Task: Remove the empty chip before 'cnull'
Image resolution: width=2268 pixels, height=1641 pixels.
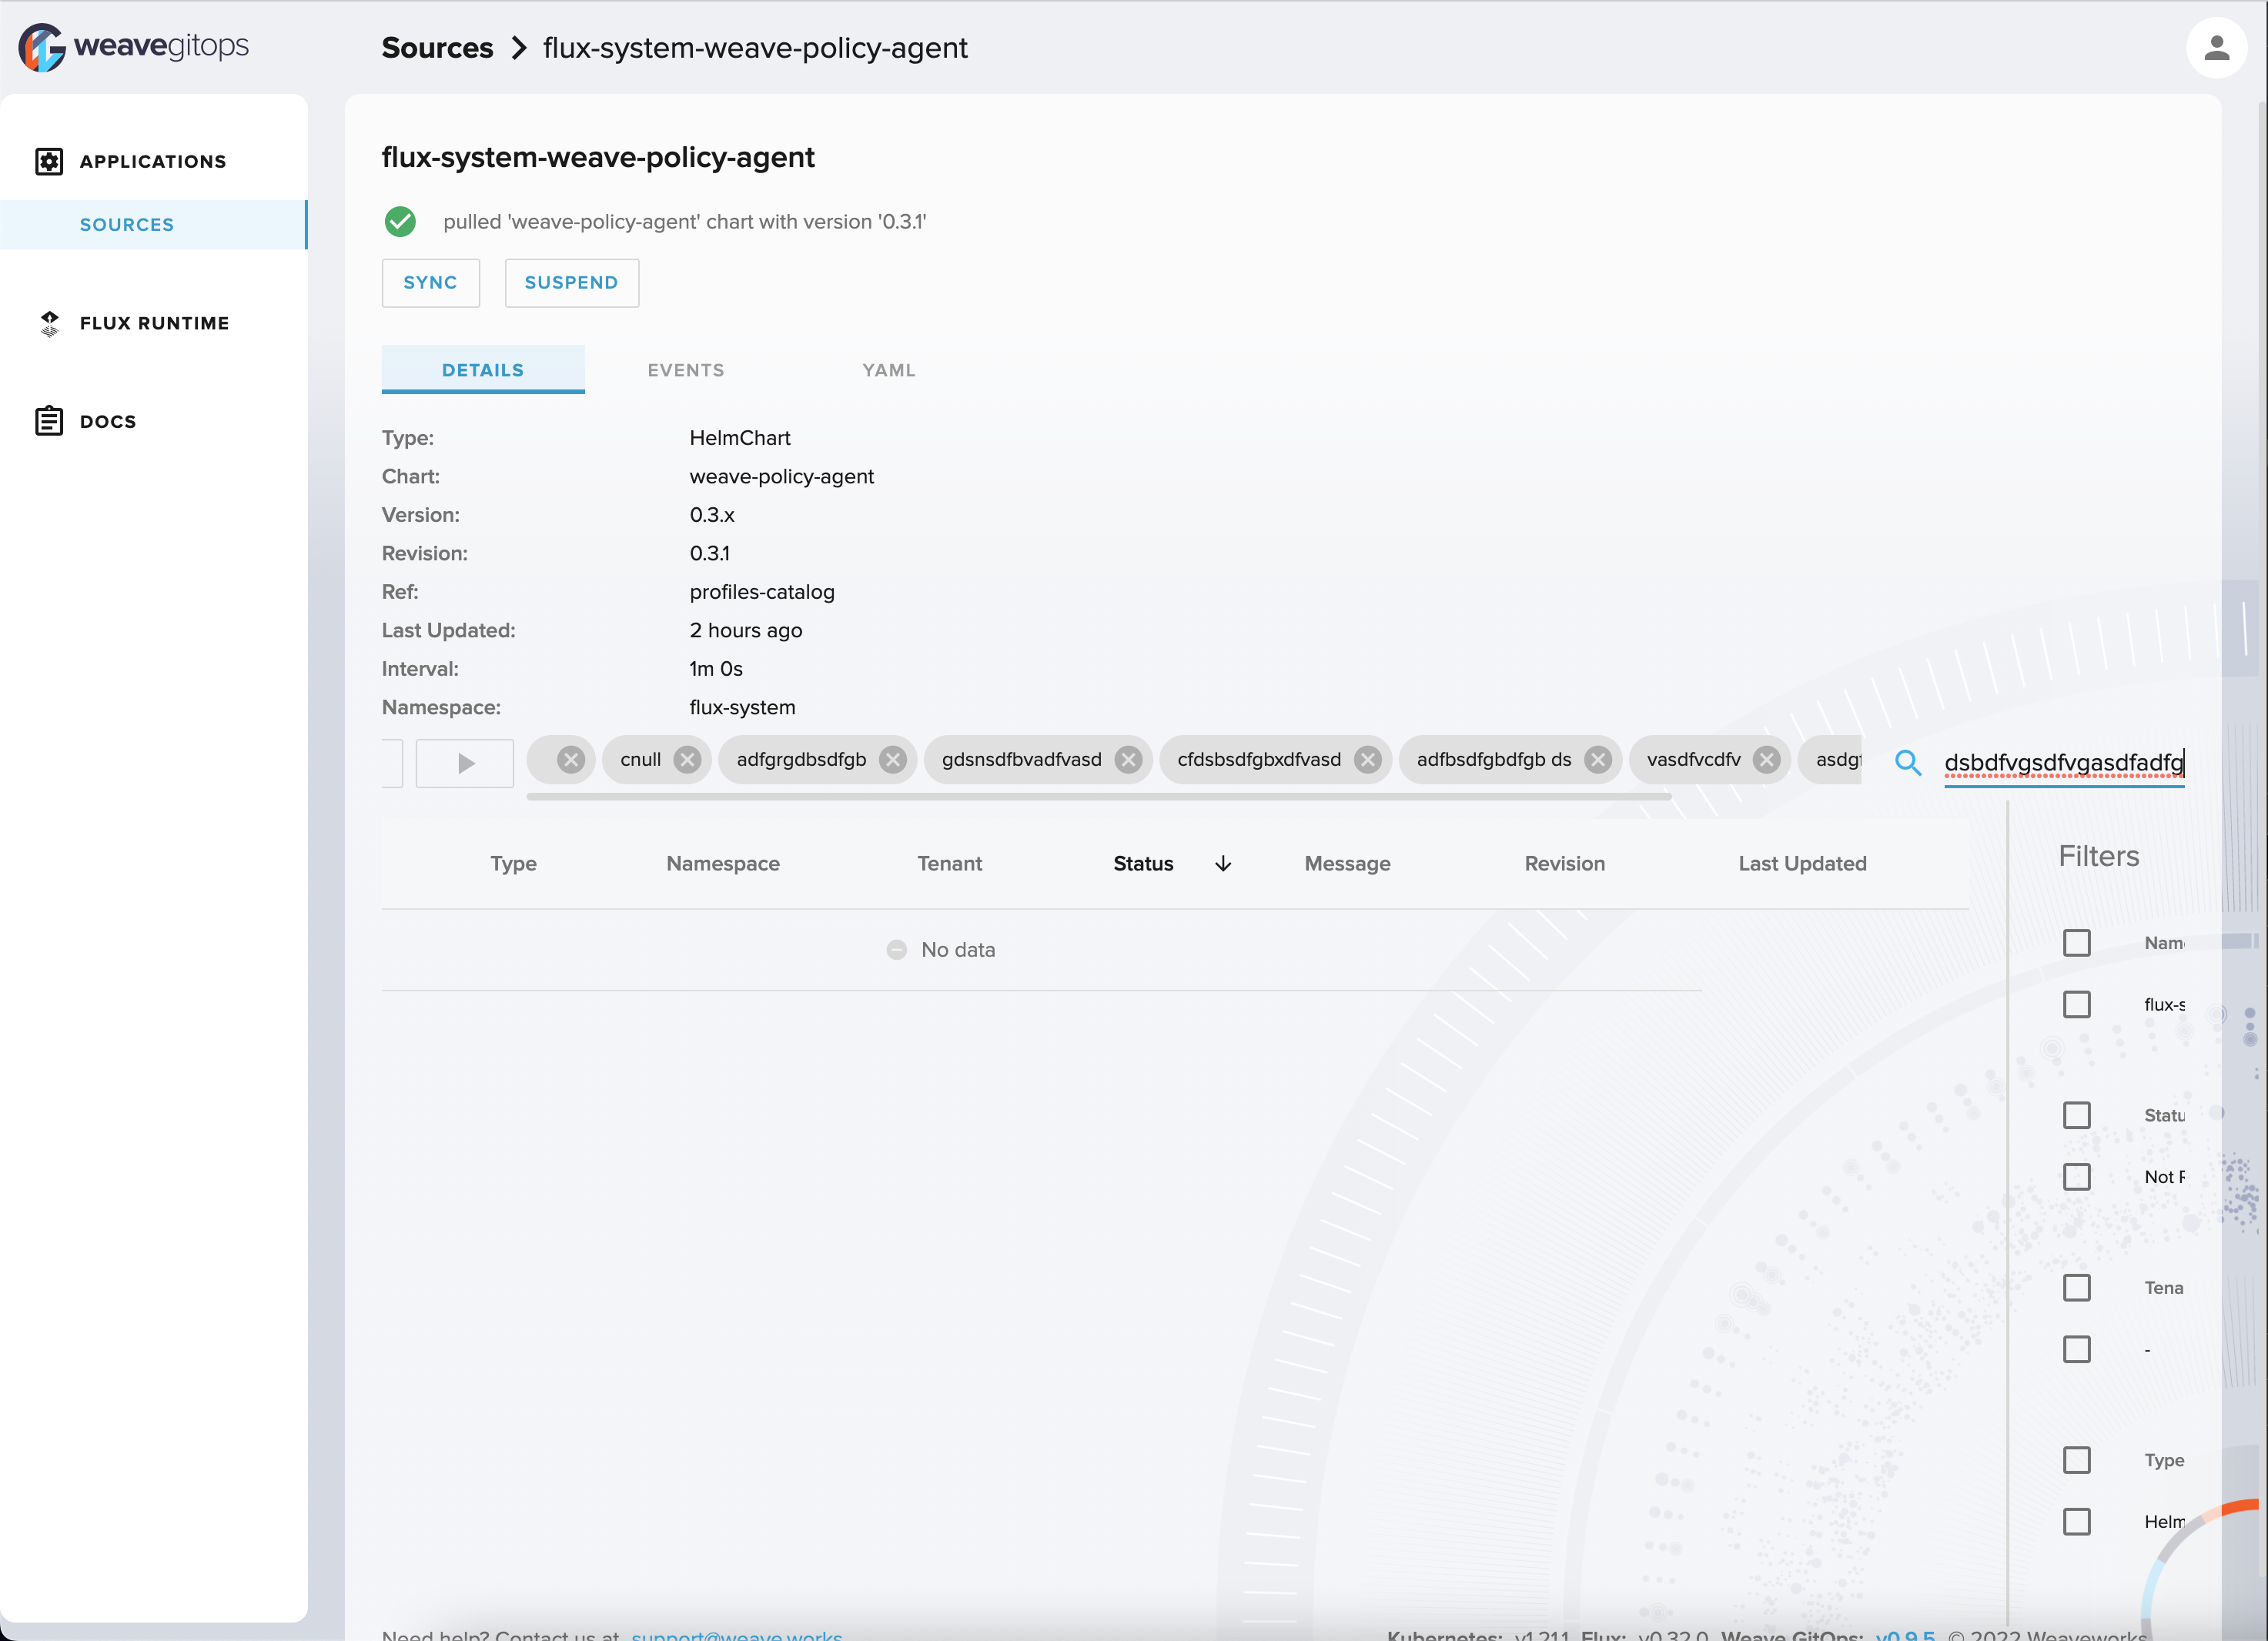Action: click(571, 760)
